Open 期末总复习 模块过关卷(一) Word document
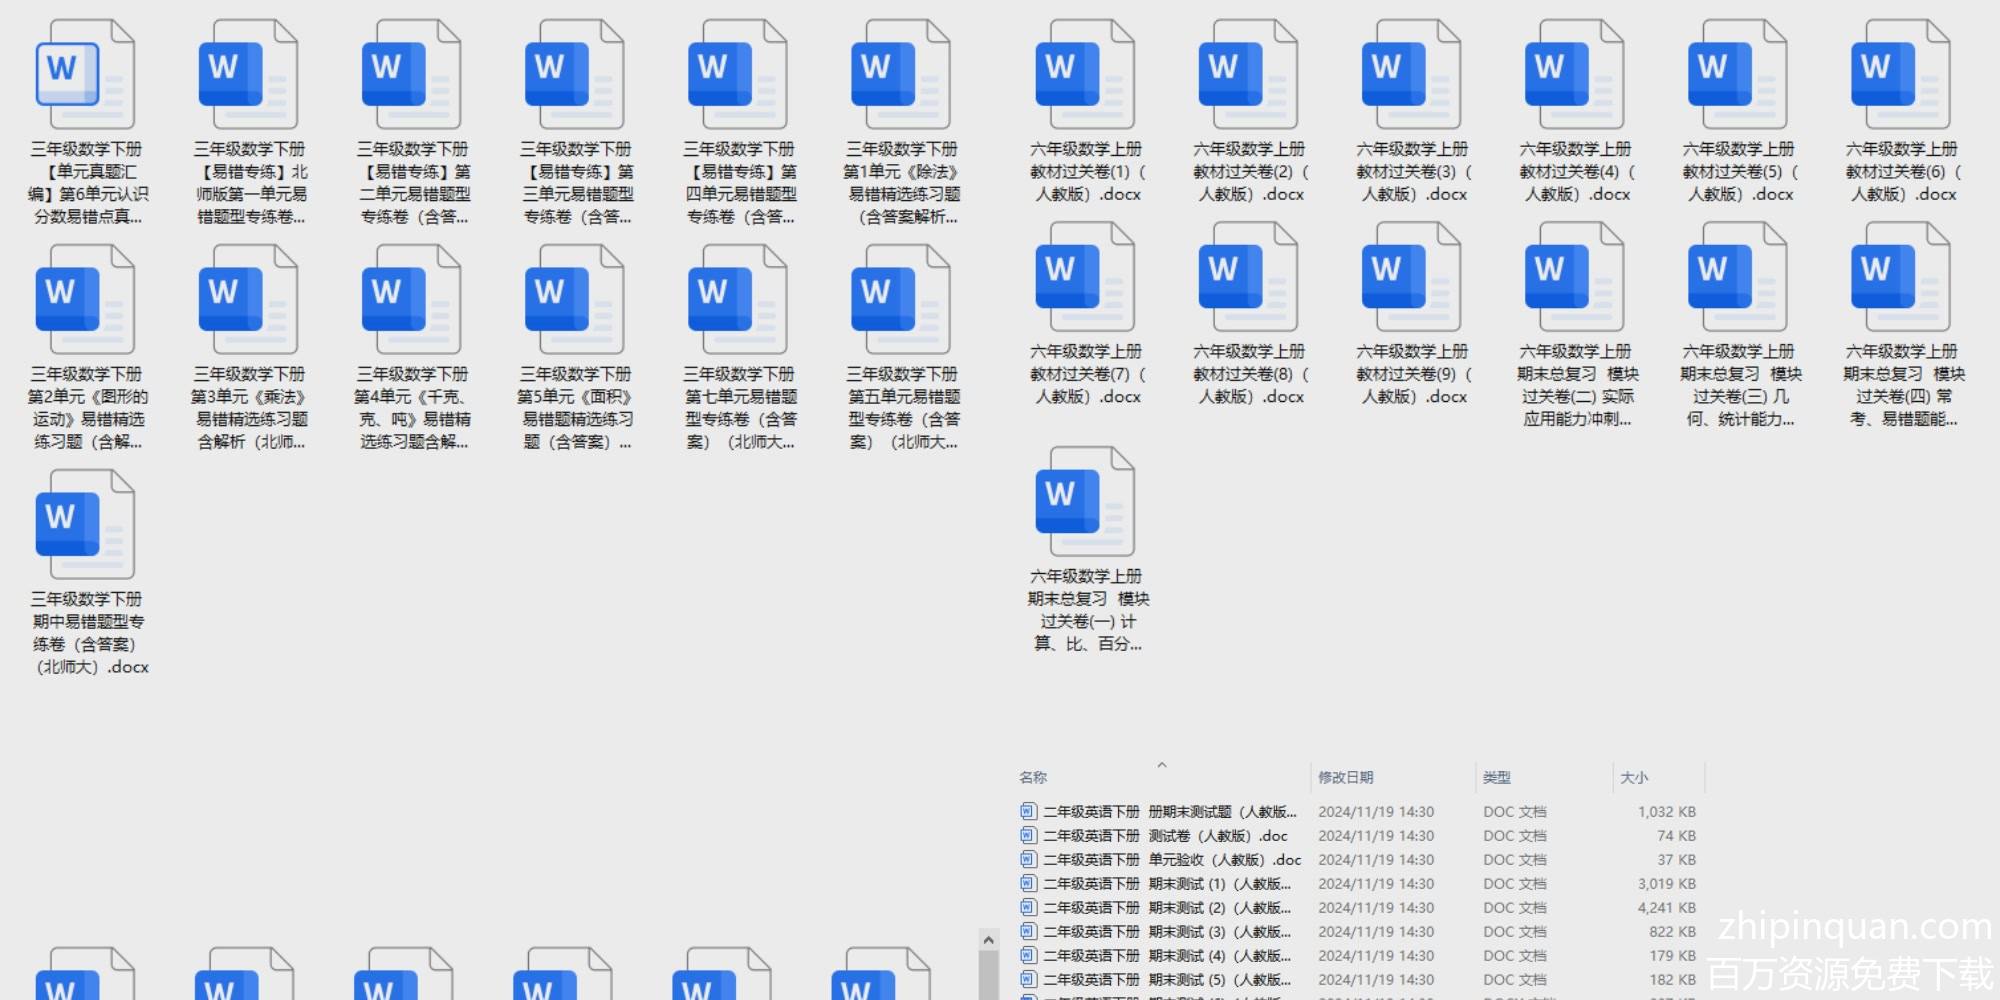 point(1085,502)
